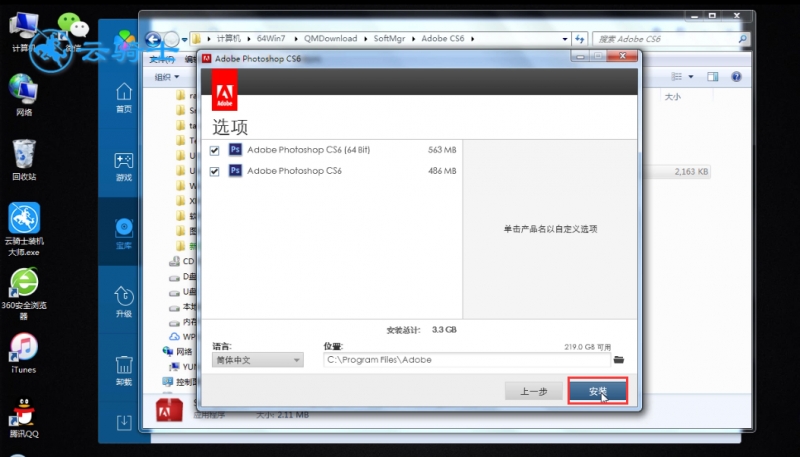Click the 安装 install button

[x=597, y=391]
